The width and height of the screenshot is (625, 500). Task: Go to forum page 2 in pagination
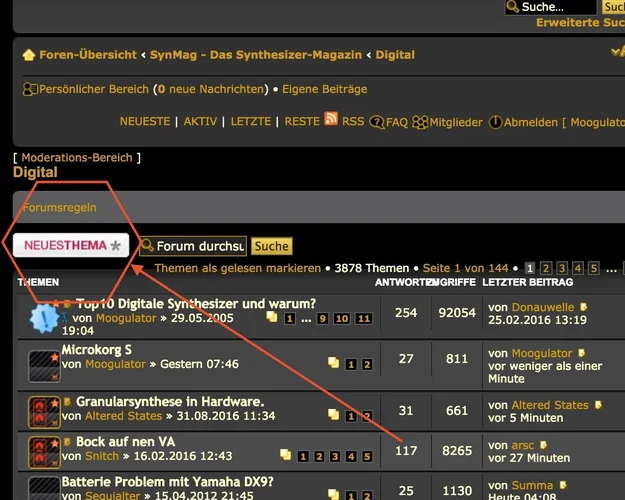[546, 268]
